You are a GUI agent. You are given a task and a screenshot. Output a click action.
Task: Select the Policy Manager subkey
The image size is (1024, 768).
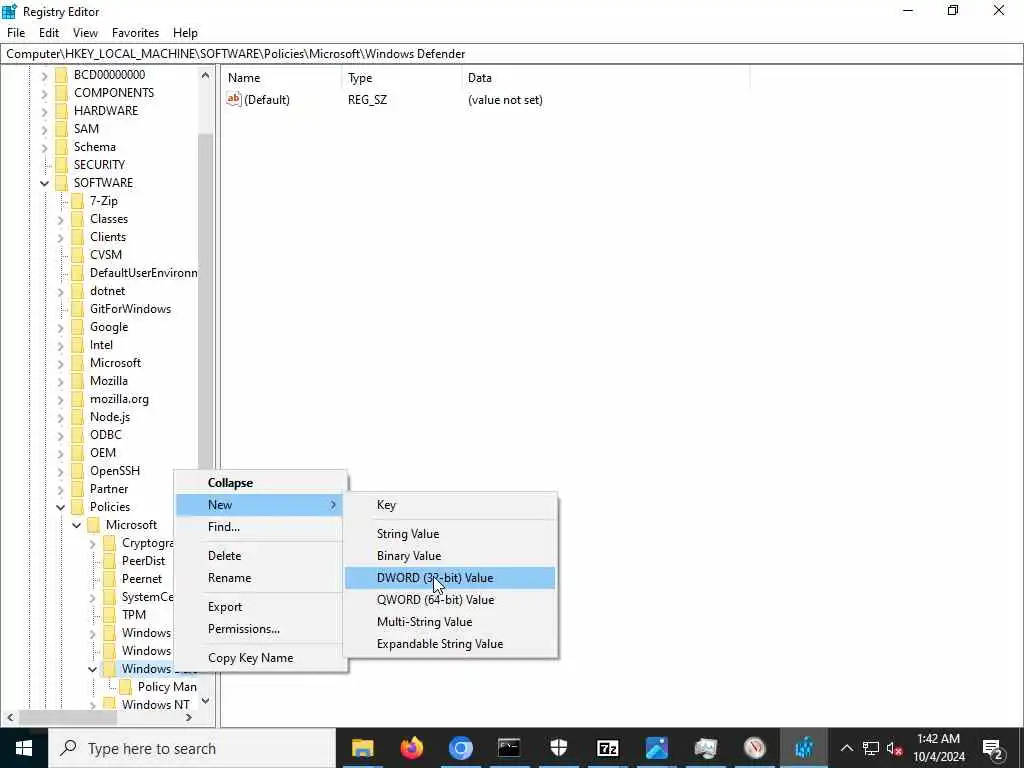point(167,686)
